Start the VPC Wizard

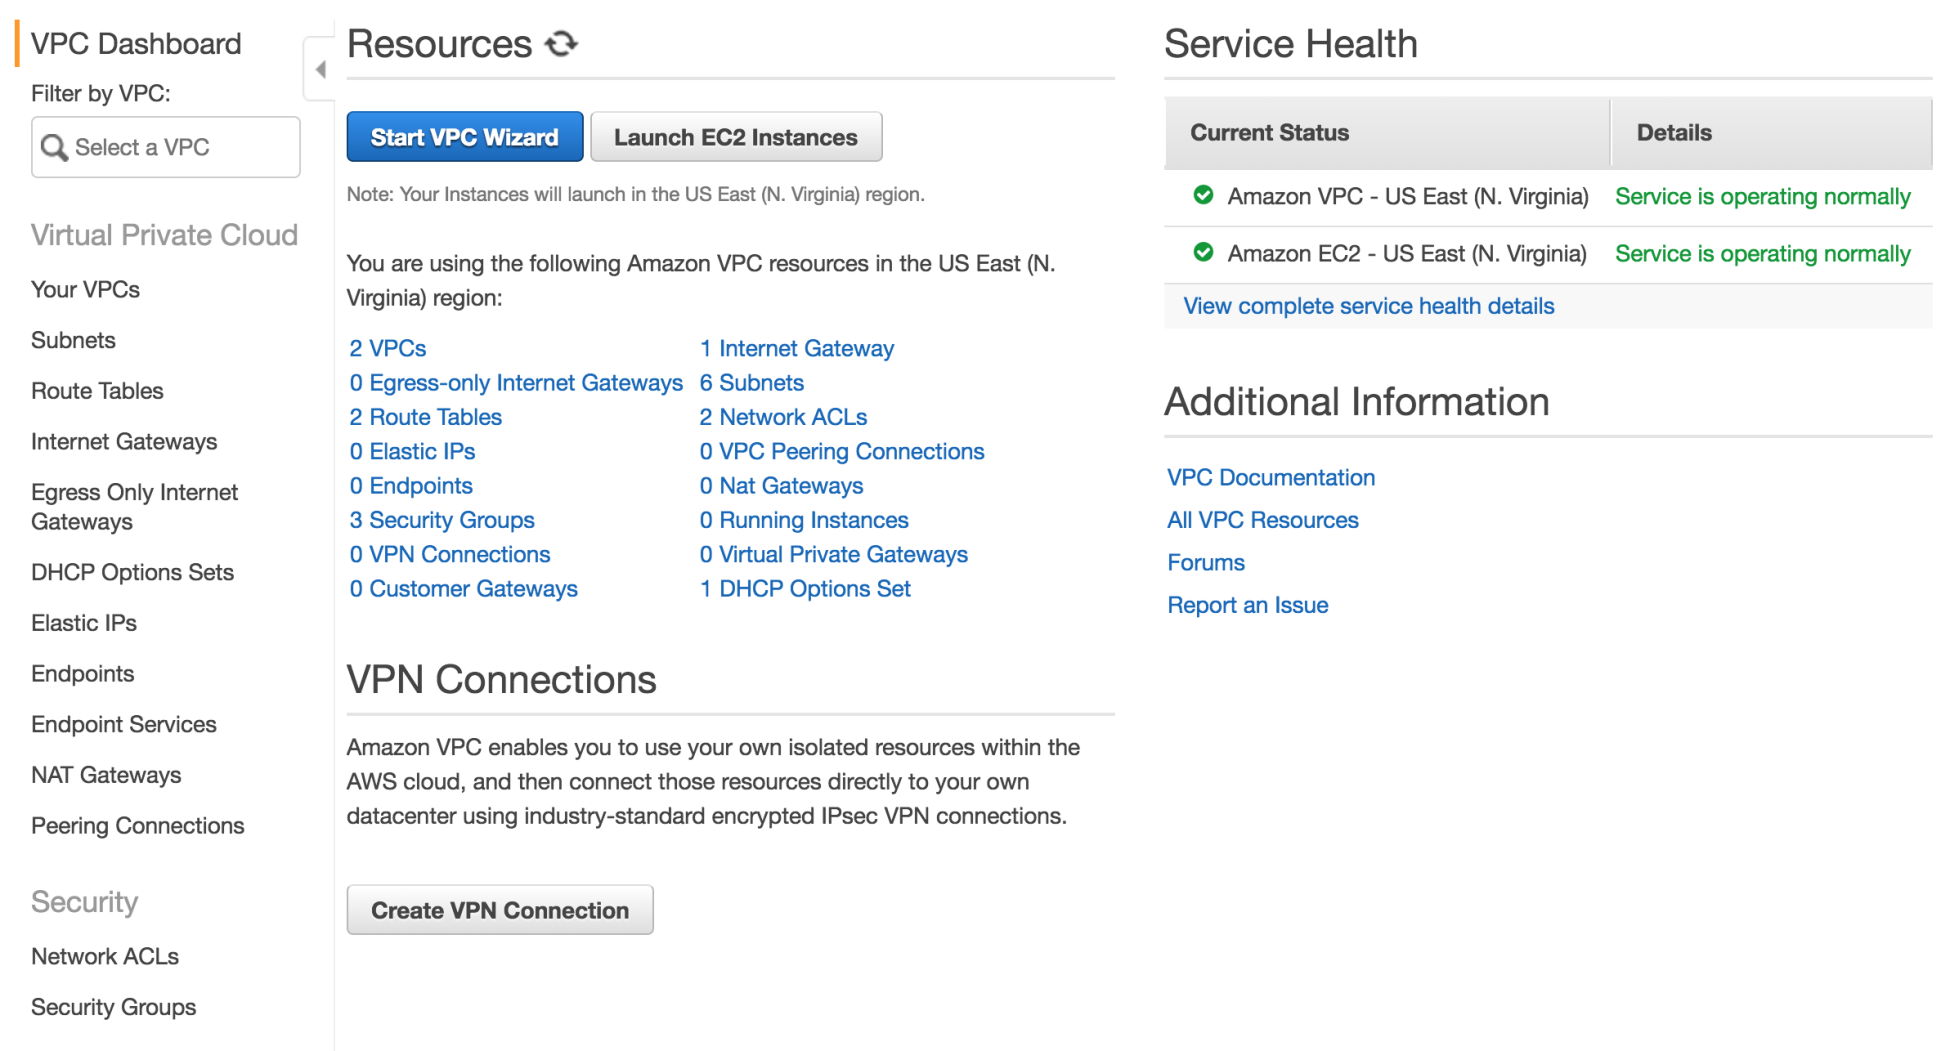pos(465,137)
